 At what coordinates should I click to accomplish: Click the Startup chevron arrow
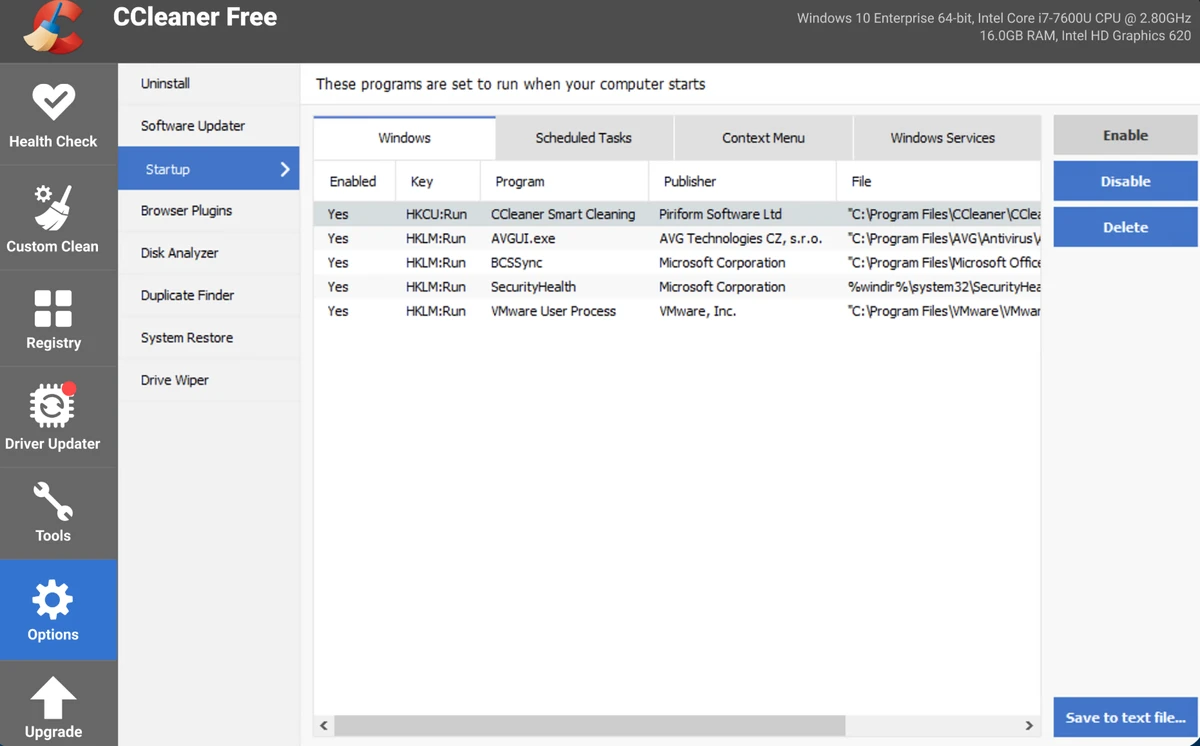coord(285,169)
